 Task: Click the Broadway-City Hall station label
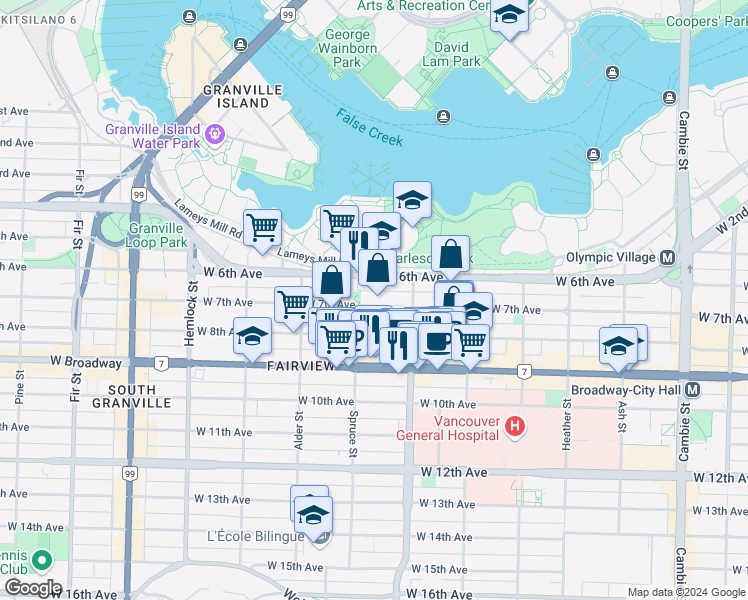pyautogui.click(x=626, y=390)
